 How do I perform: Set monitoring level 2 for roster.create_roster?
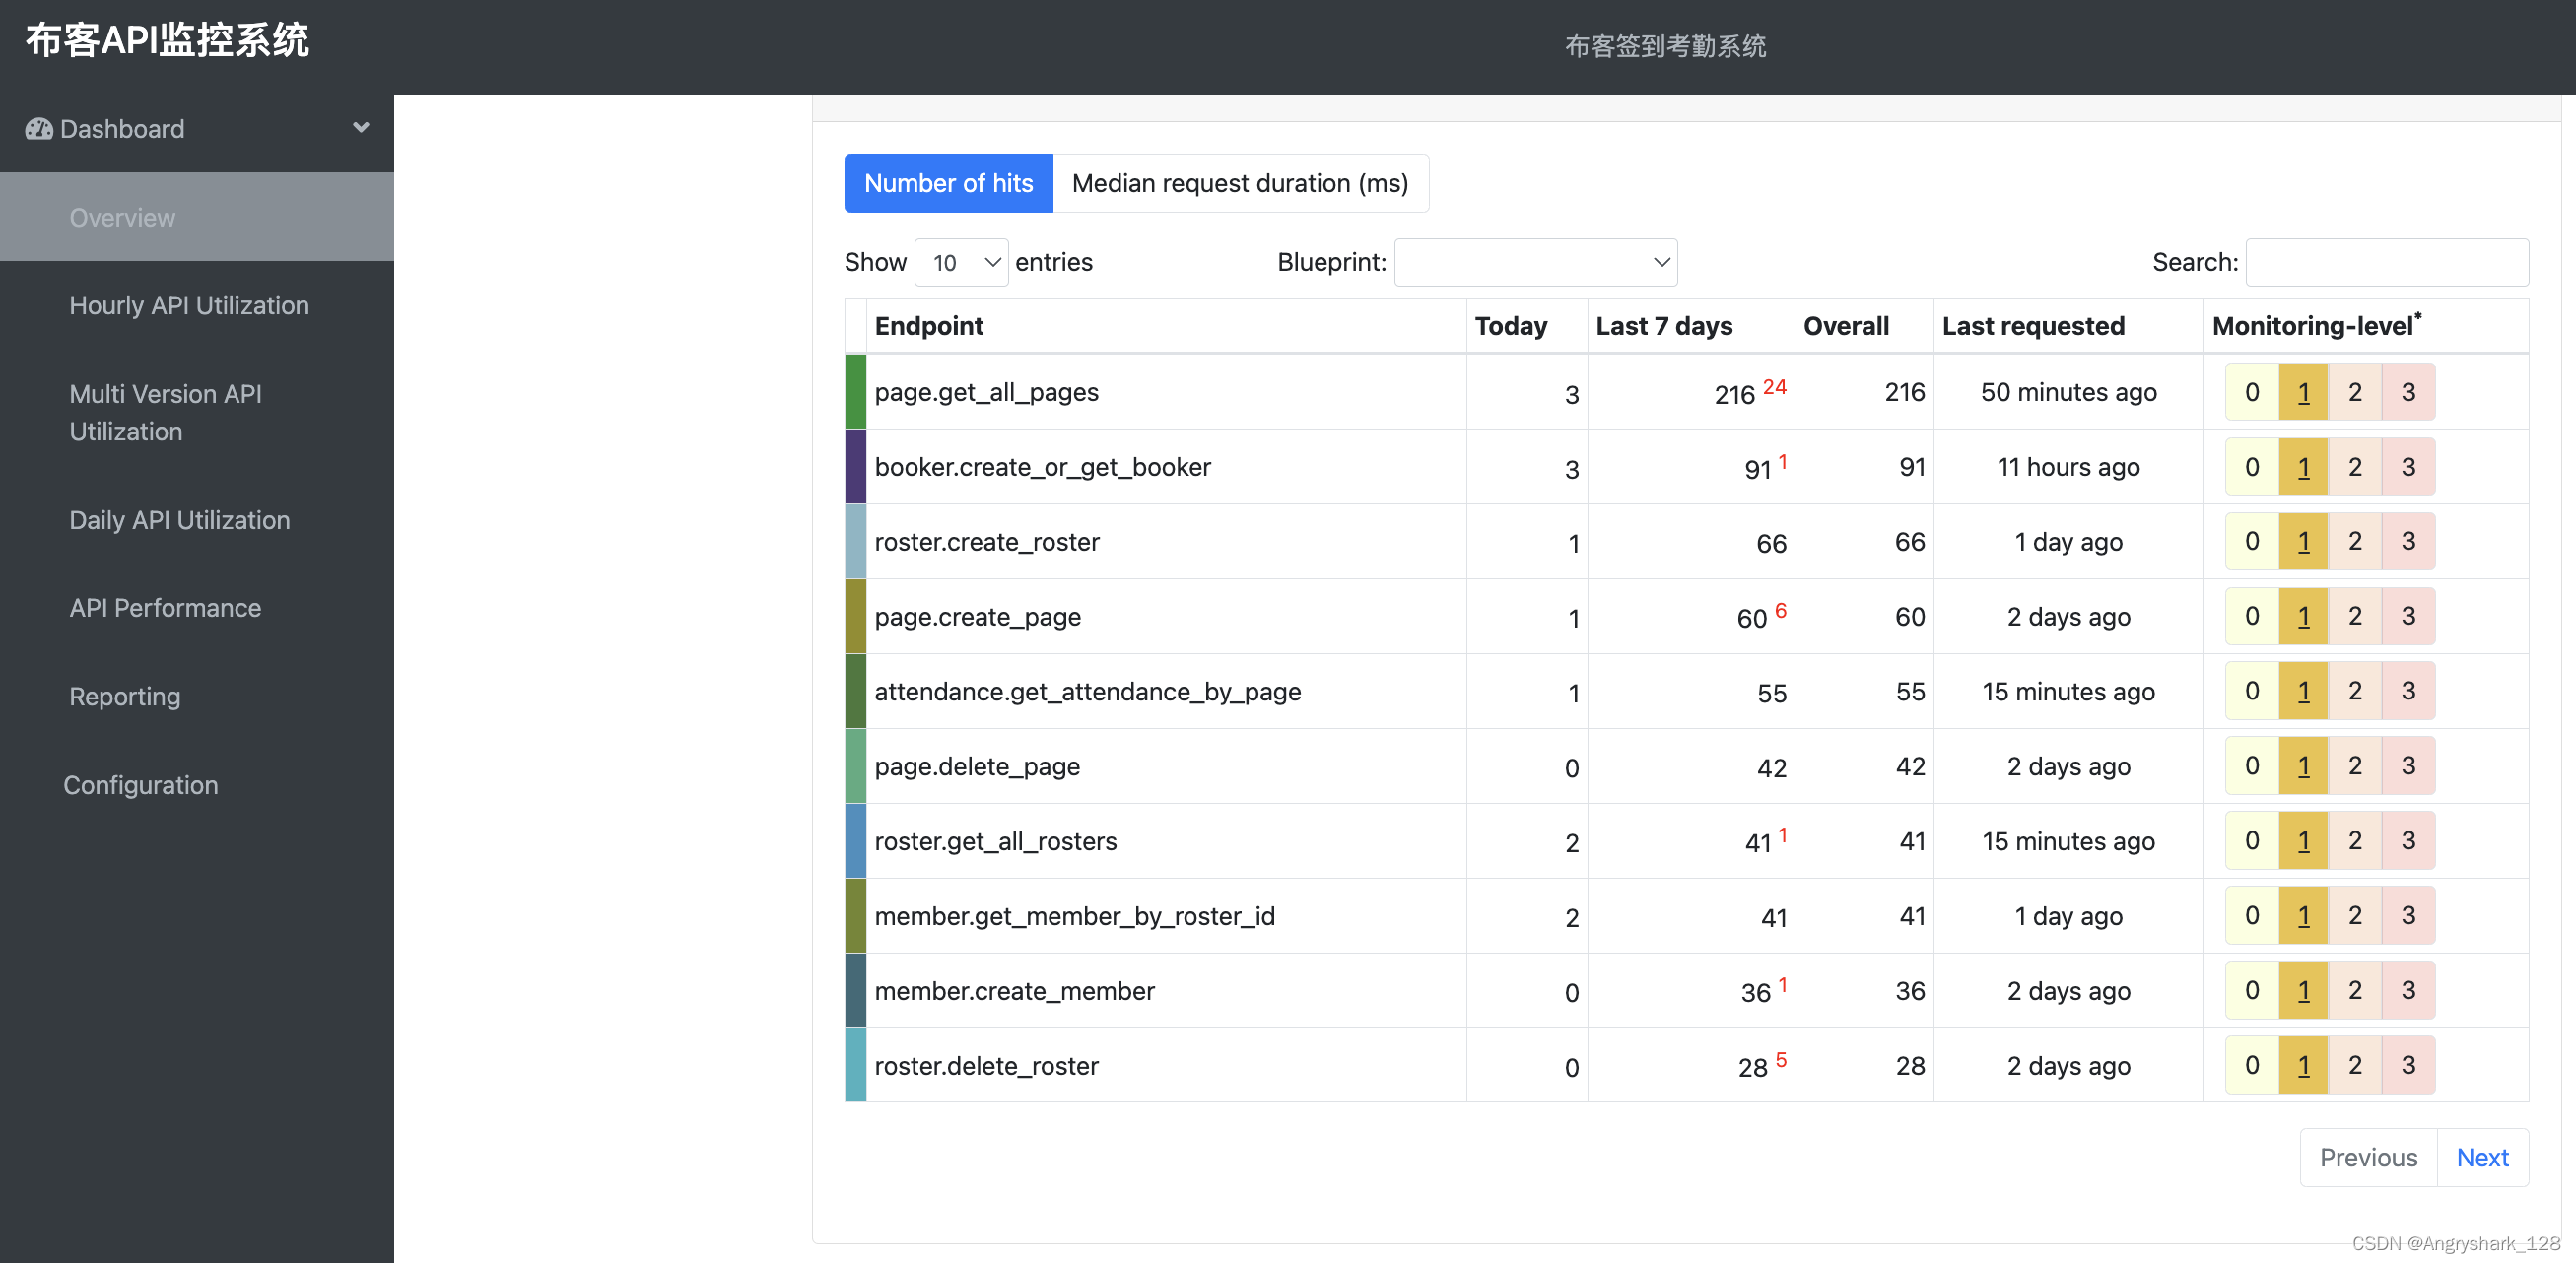[2354, 542]
